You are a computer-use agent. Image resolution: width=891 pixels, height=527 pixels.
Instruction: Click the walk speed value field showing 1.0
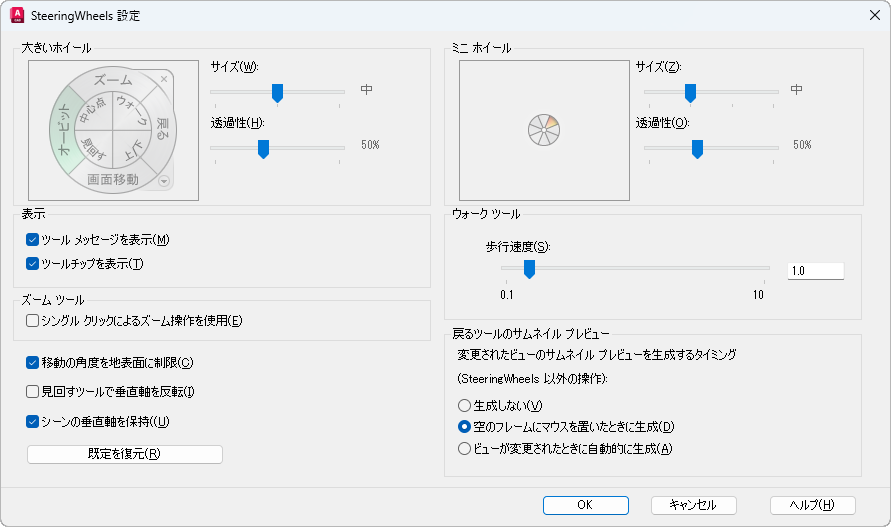click(x=815, y=271)
